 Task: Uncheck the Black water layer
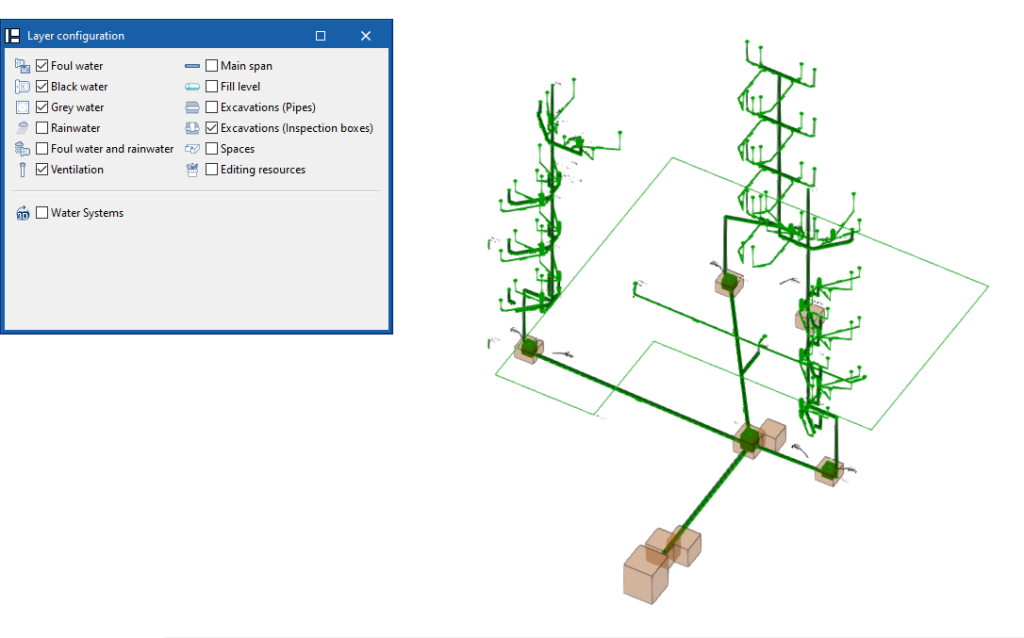click(x=40, y=86)
